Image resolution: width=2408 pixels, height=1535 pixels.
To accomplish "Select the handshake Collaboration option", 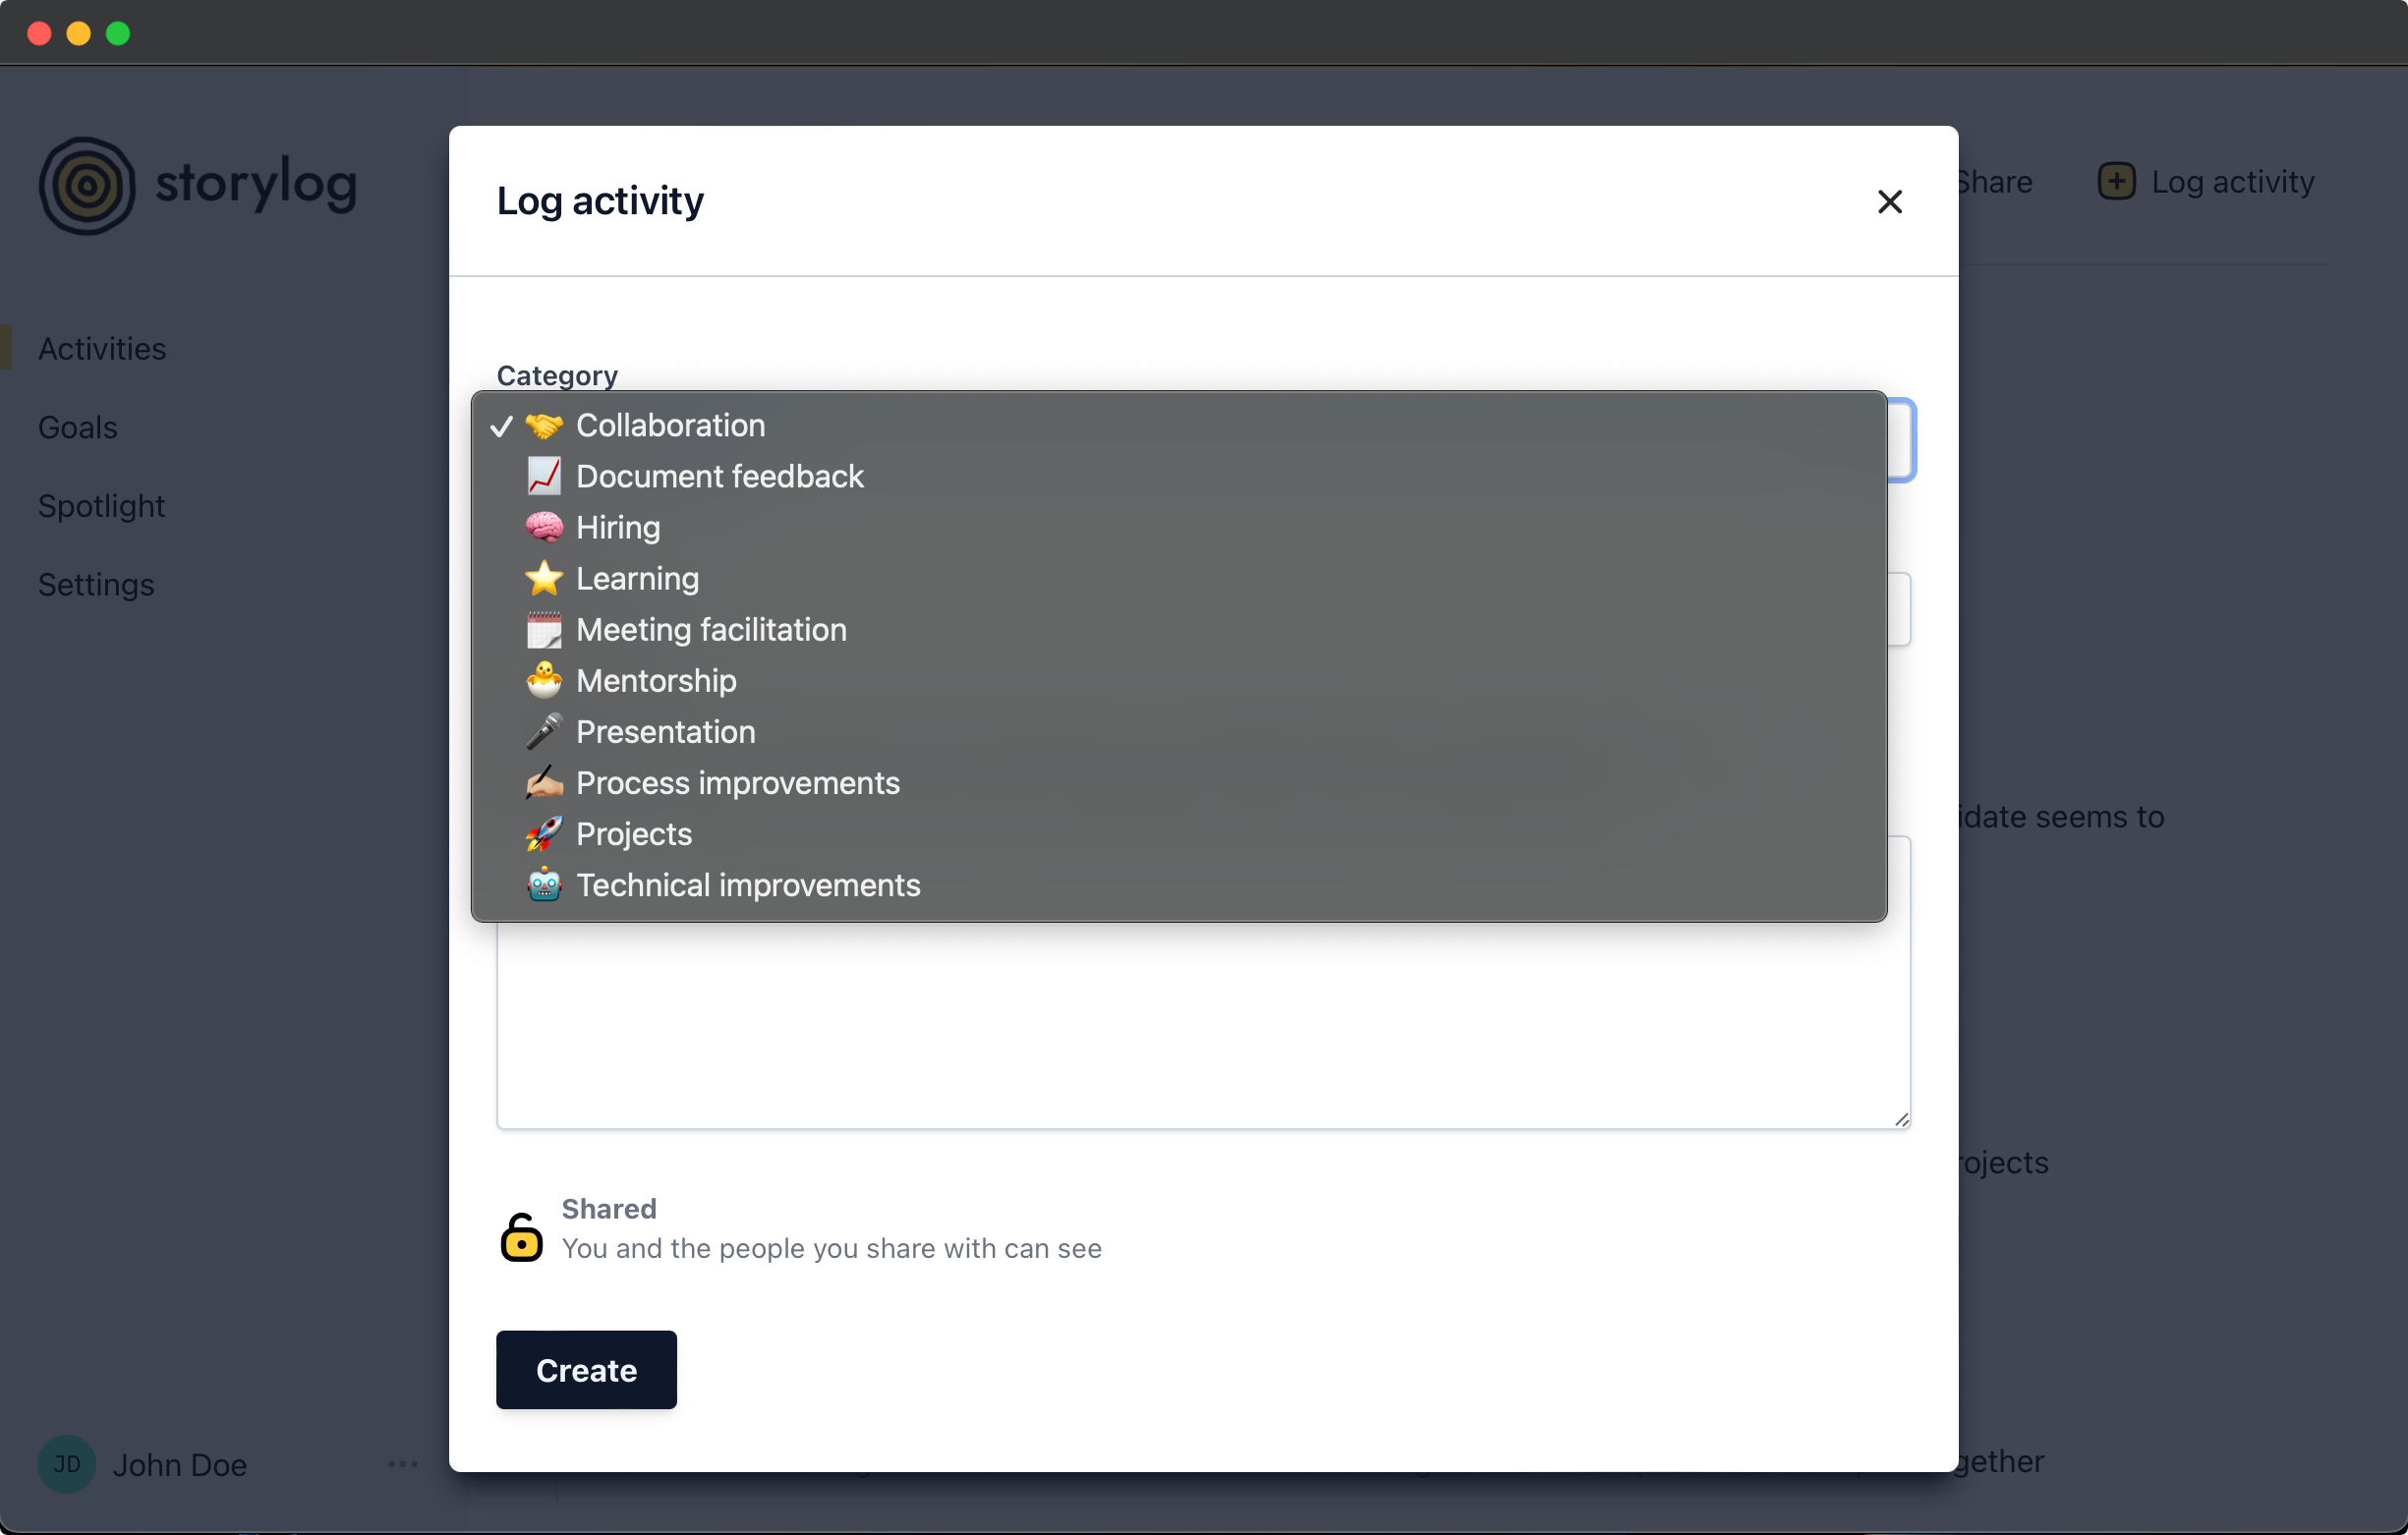I will tap(670, 426).
